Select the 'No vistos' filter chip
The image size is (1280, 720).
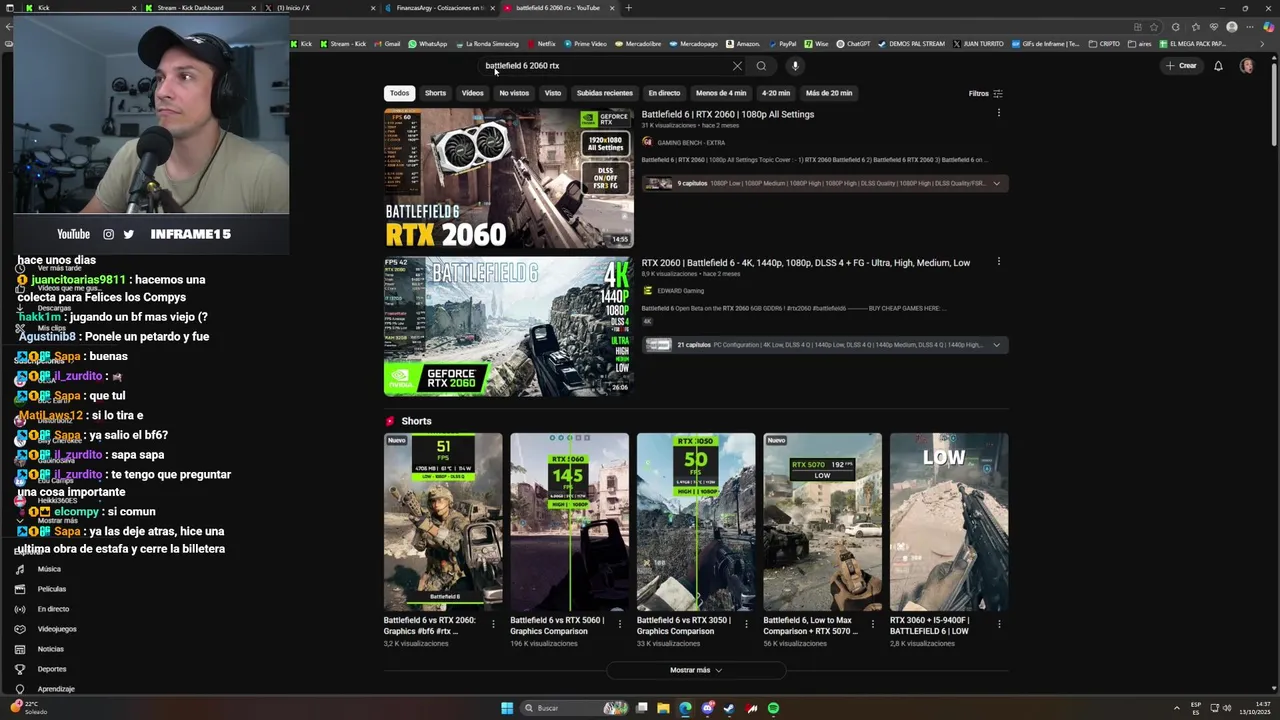[514, 93]
